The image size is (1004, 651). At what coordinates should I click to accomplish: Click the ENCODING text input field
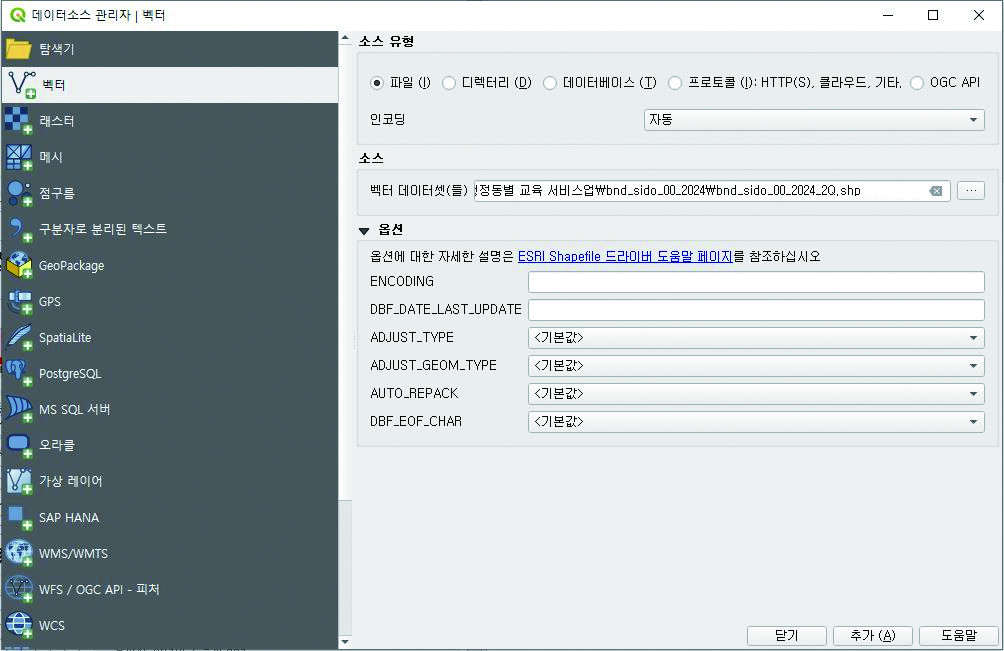(755, 282)
